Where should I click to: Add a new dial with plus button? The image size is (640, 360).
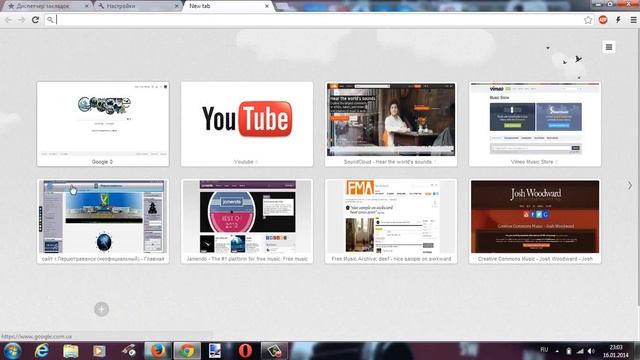point(101,309)
